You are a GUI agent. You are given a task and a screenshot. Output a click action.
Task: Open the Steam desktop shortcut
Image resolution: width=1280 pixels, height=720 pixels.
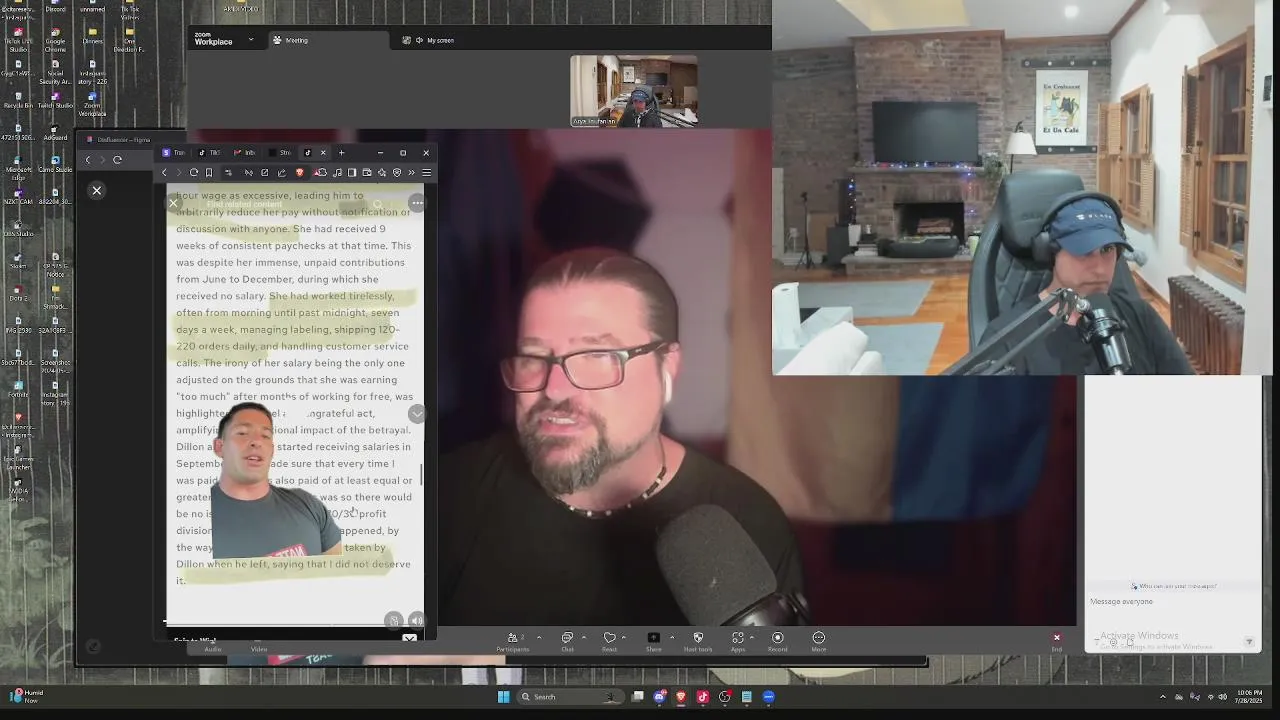tap(18, 260)
